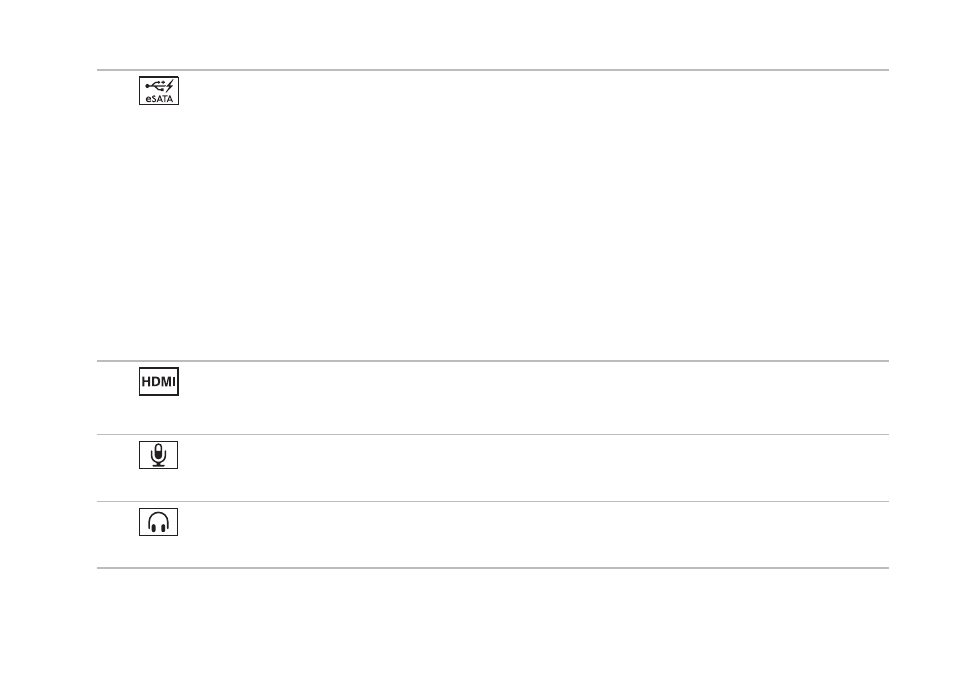
Task: Click the USB trident symbol in eSATA icon
Action: coord(155,86)
